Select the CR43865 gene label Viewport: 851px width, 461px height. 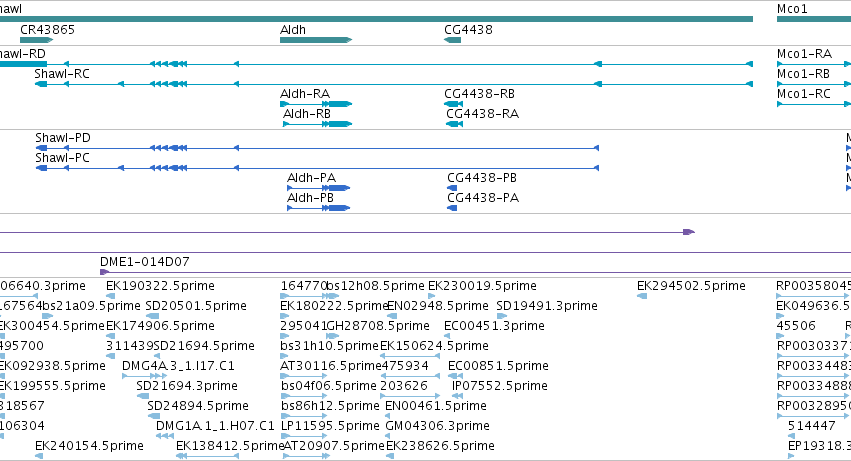[x=47, y=30]
